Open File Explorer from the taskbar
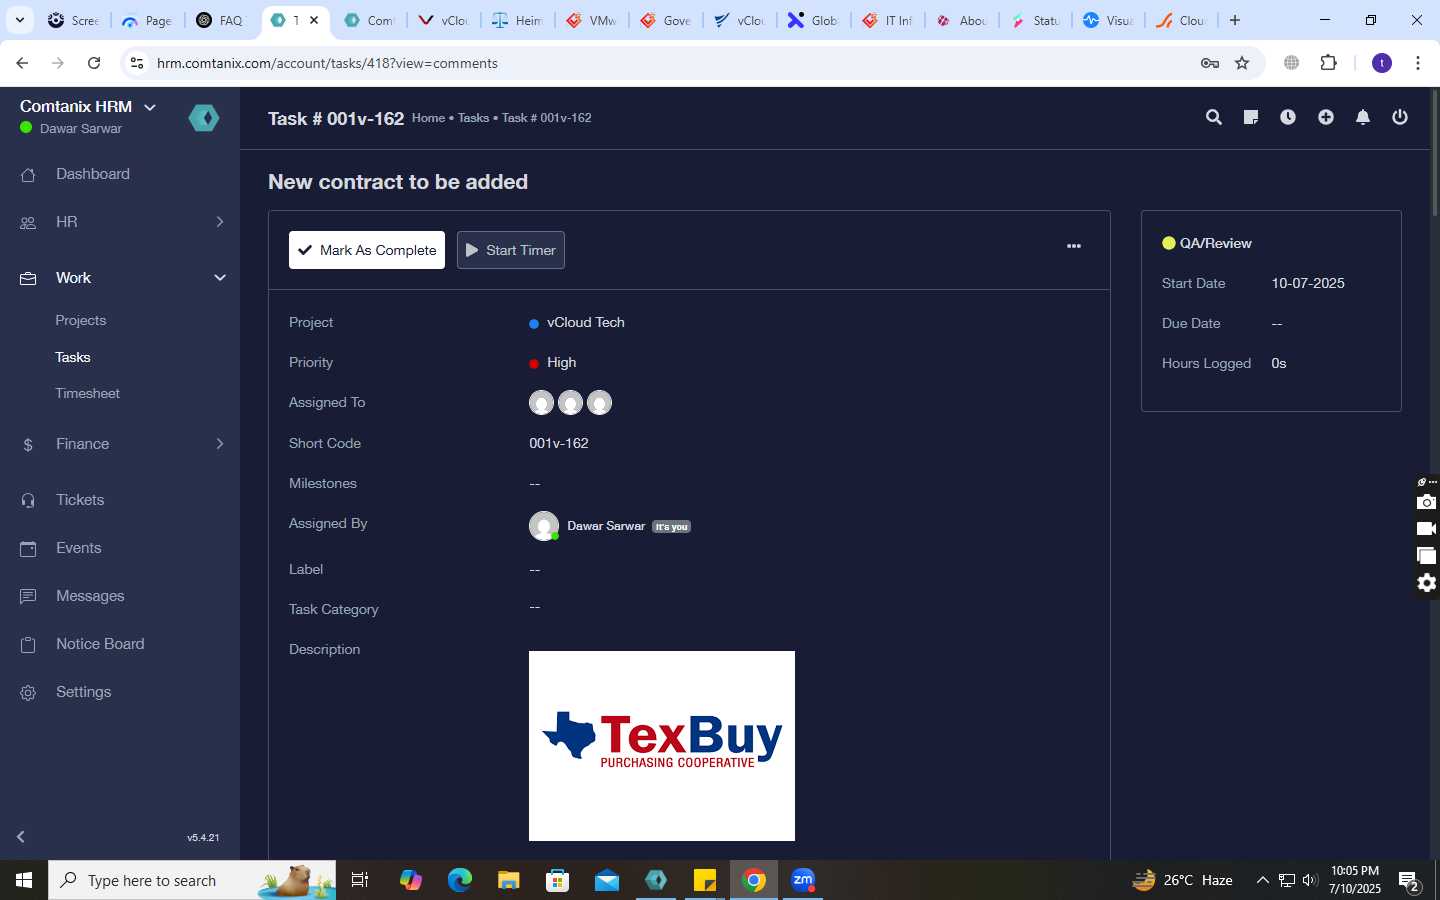The width and height of the screenshot is (1440, 900). pyautogui.click(x=509, y=880)
